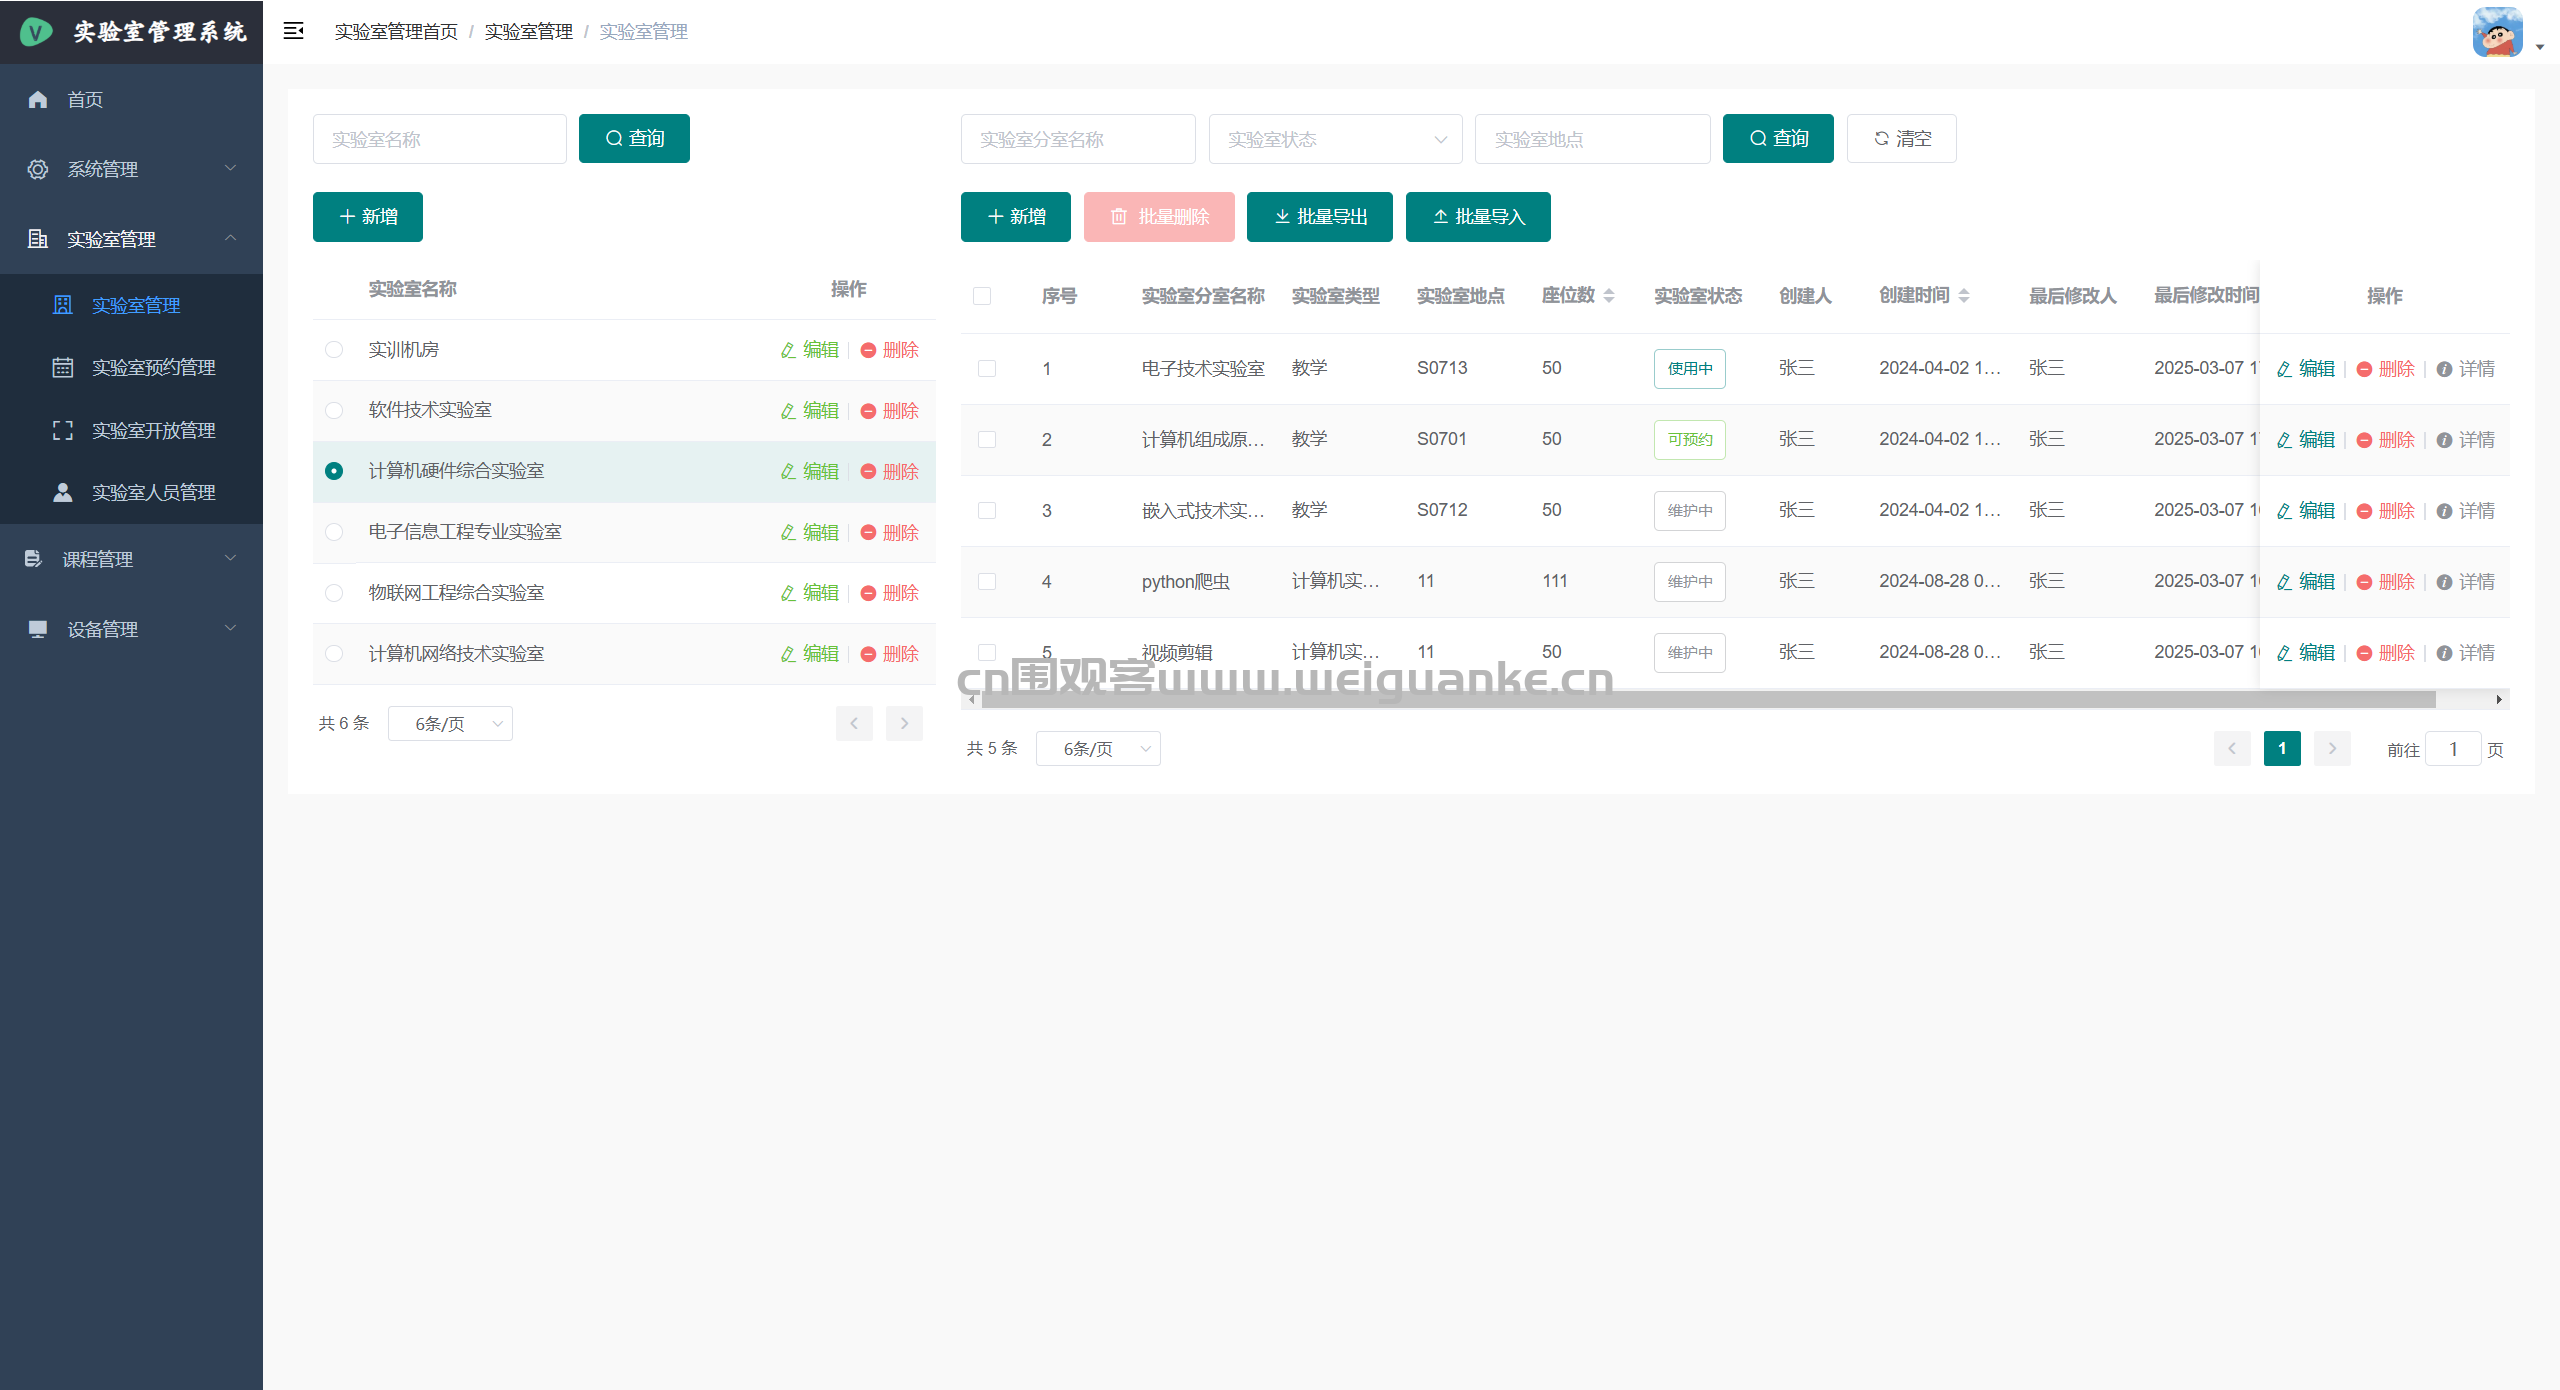This screenshot has height=1390, width=2560.
Task: Open 实验室开放管理 menu item
Action: [153, 430]
